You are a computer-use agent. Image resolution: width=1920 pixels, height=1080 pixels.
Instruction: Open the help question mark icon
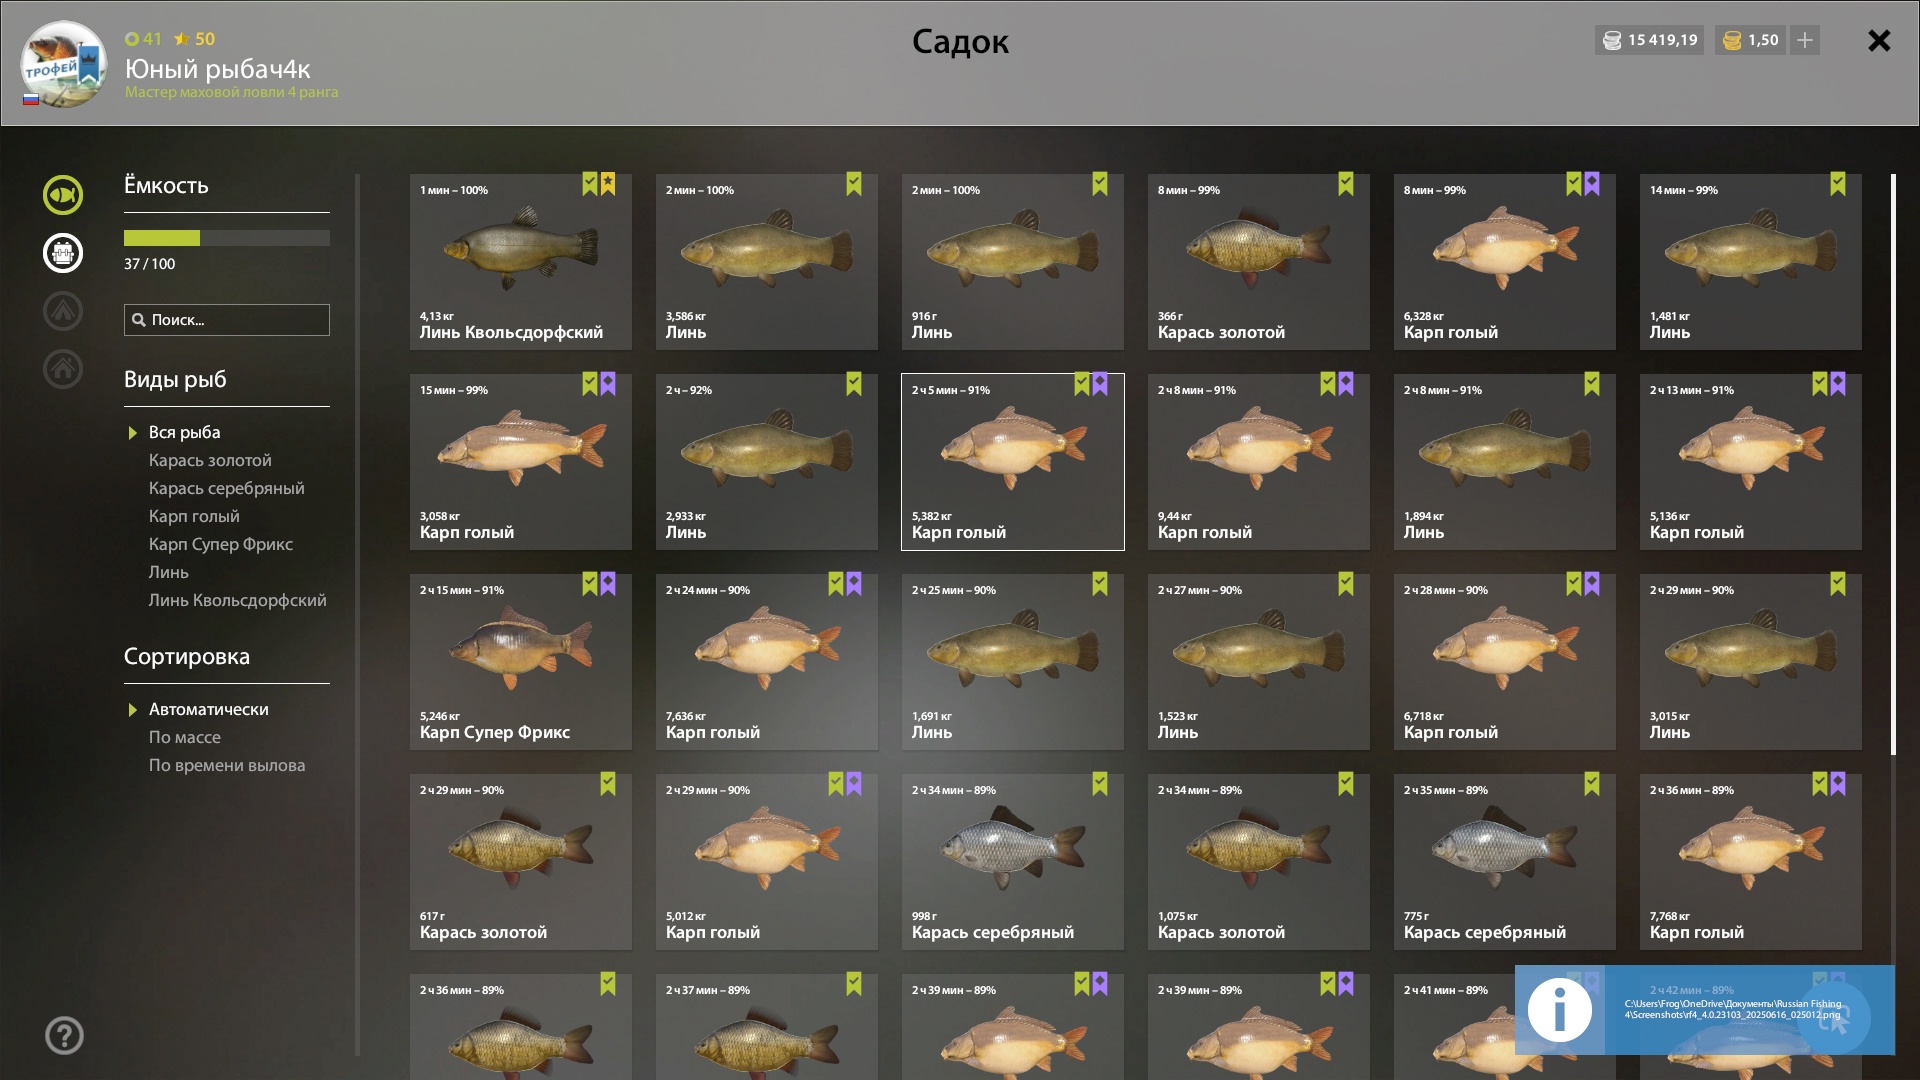click(x=64, y=1036)
